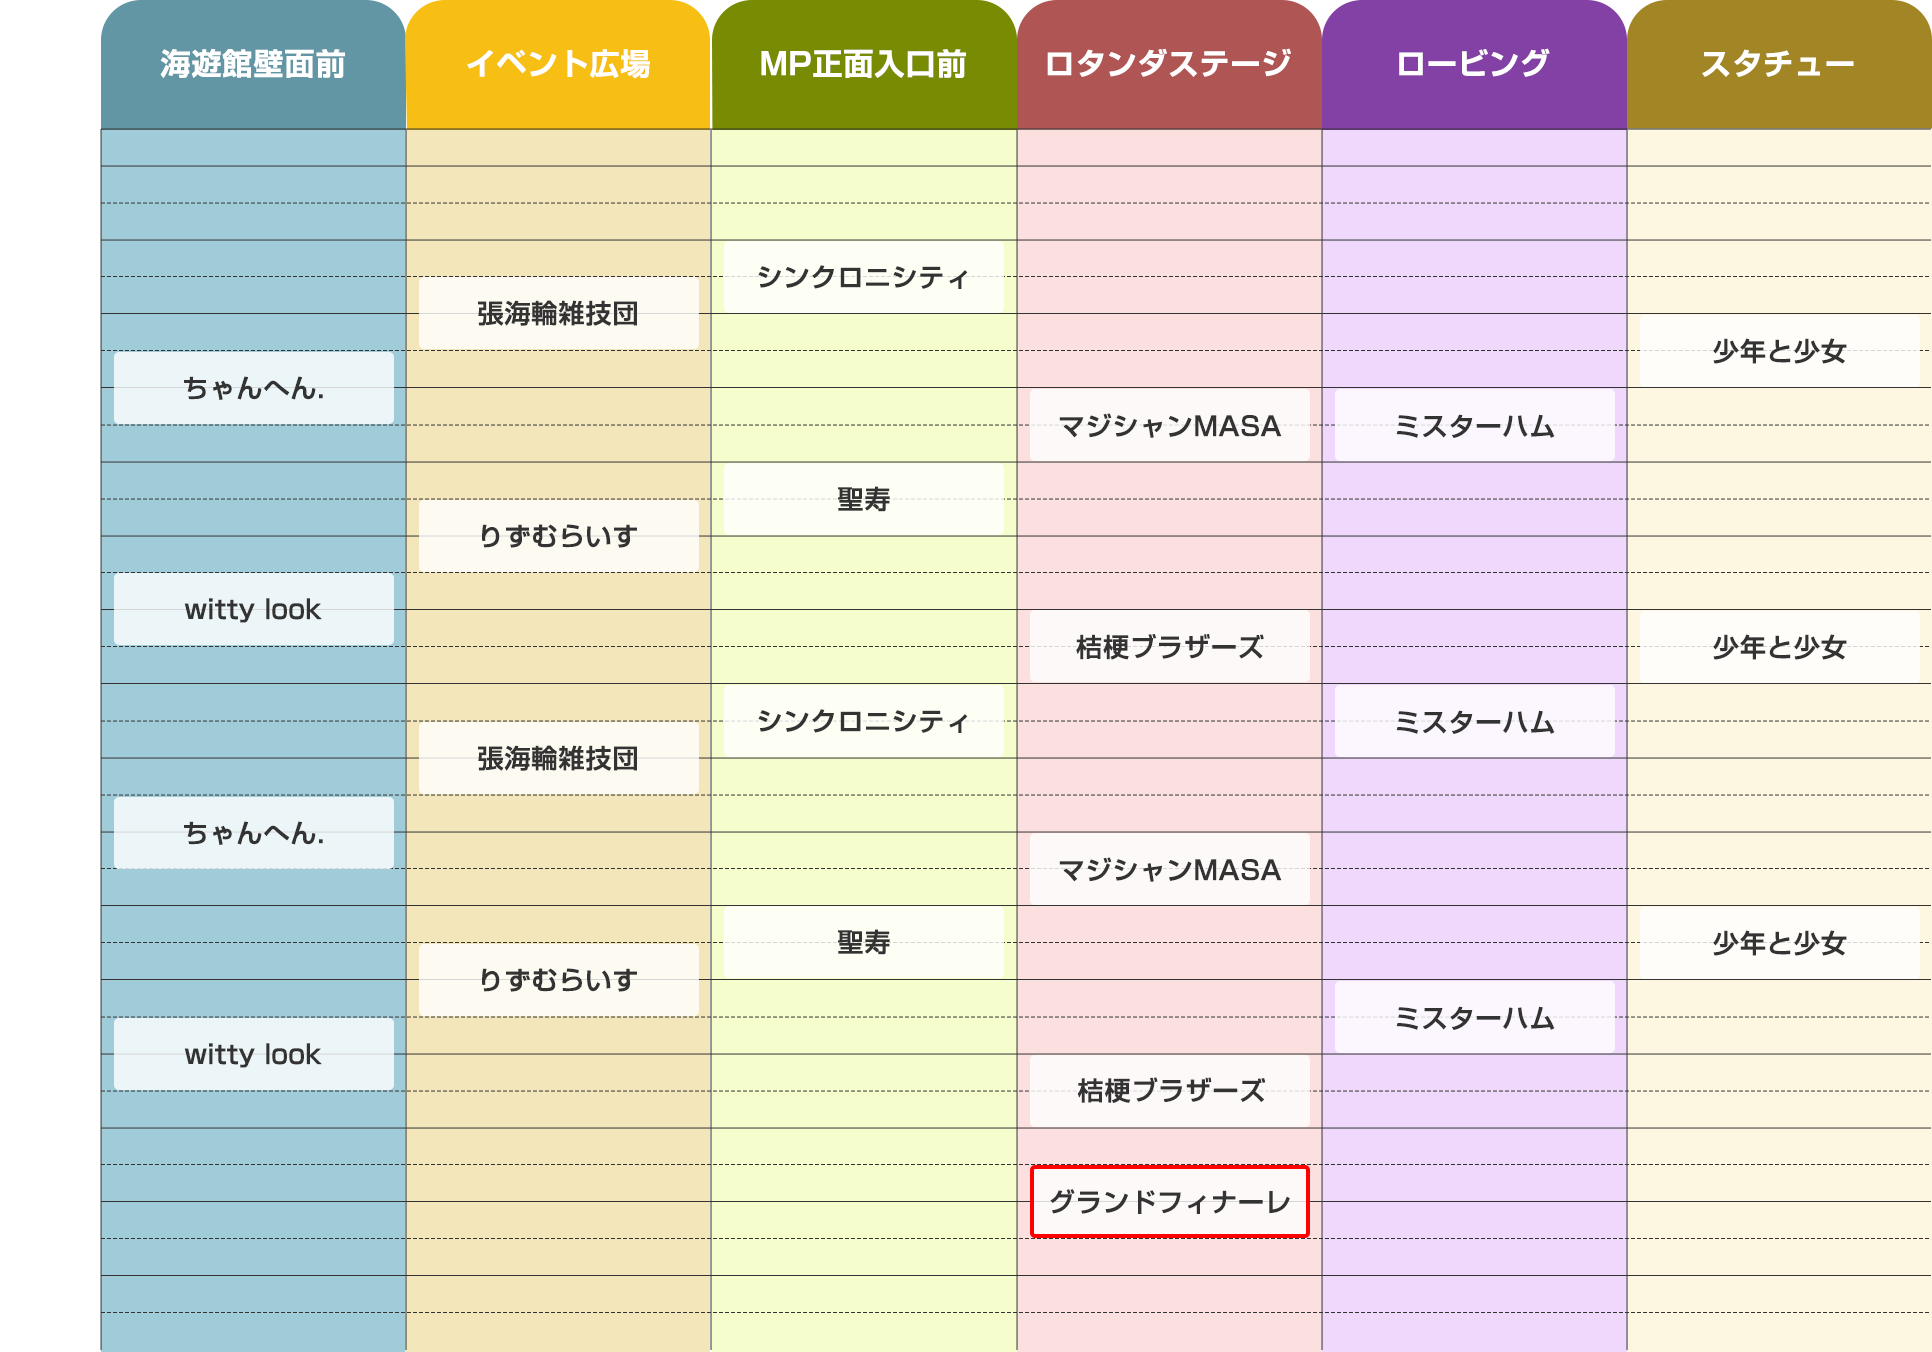The height and width of the screenshot is (1352, 1932).
Task: Select the 12:30 りずむらいす slot
Action: point(557,536)
